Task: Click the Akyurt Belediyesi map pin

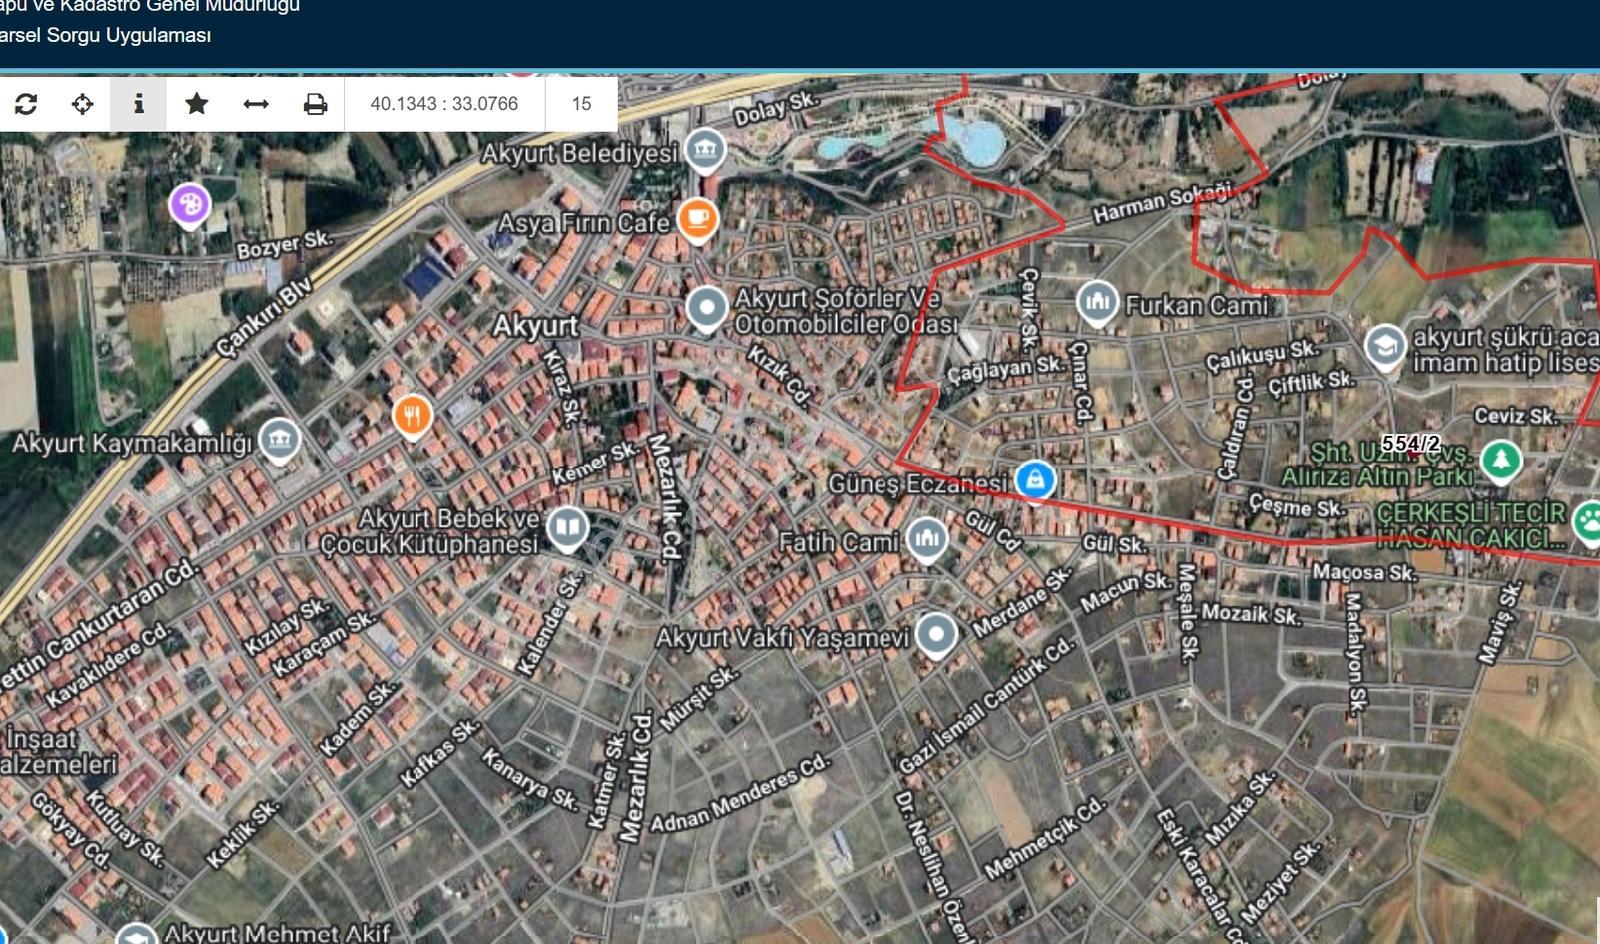Action: tap(707, 151)
